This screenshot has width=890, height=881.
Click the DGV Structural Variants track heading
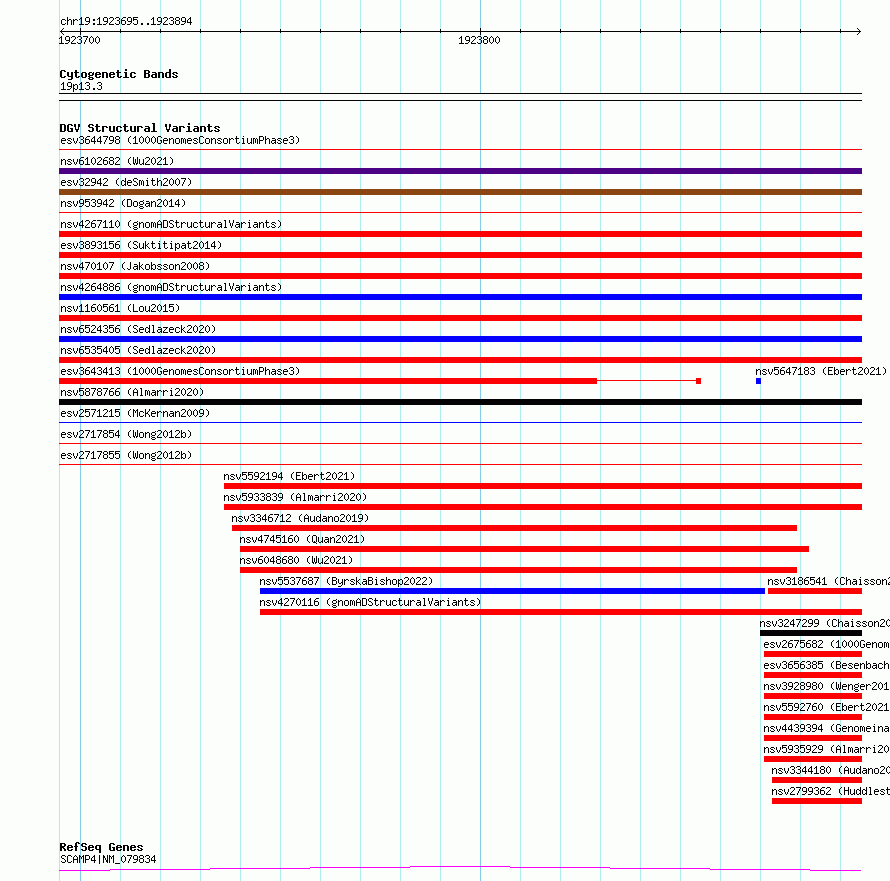click(140, 128)
